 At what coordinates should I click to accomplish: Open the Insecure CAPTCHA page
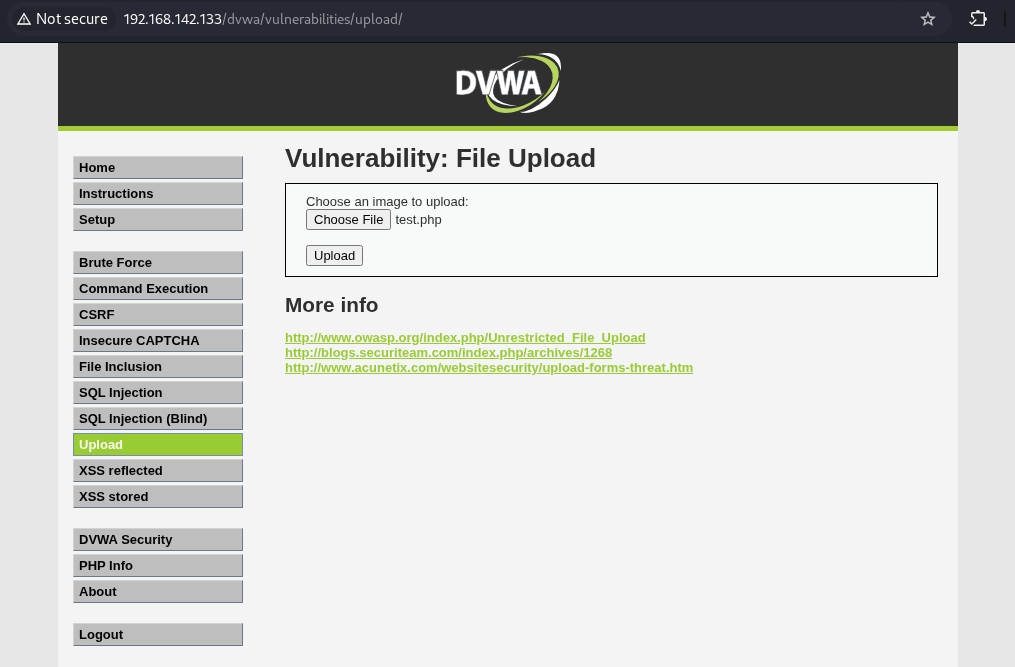[x=158, y=341]
